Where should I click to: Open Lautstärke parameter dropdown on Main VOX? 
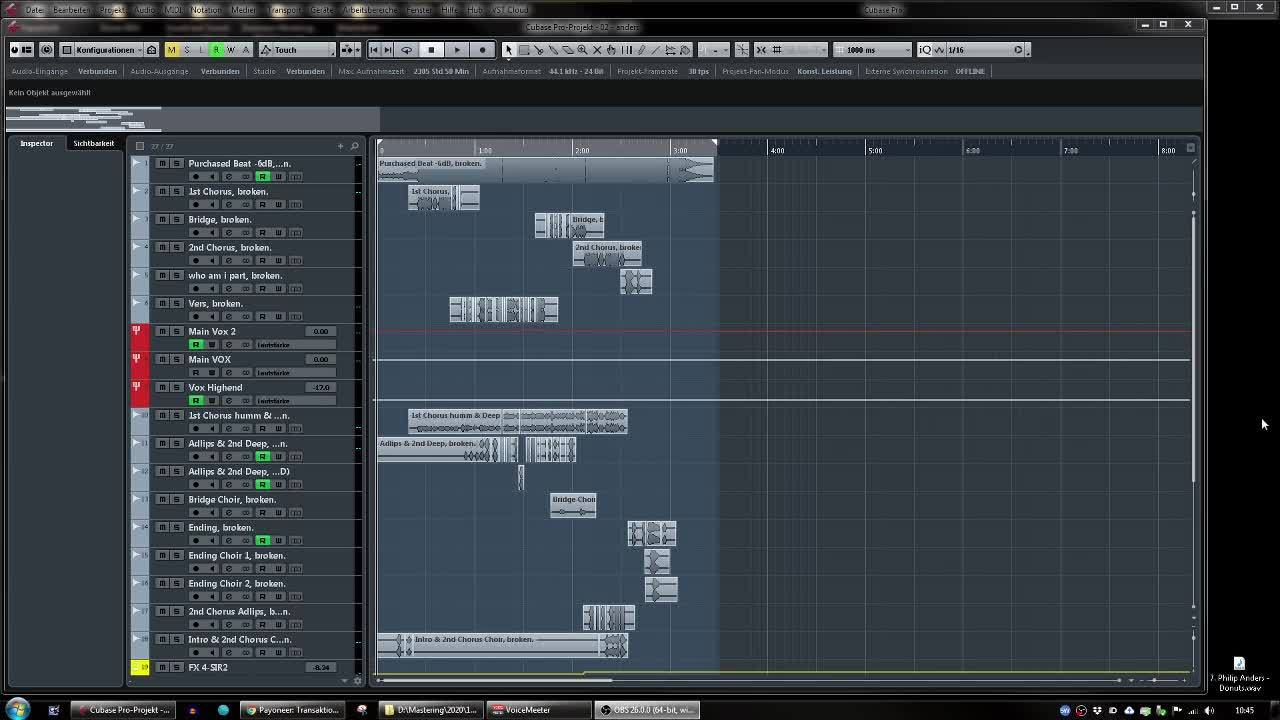point(296,373)
